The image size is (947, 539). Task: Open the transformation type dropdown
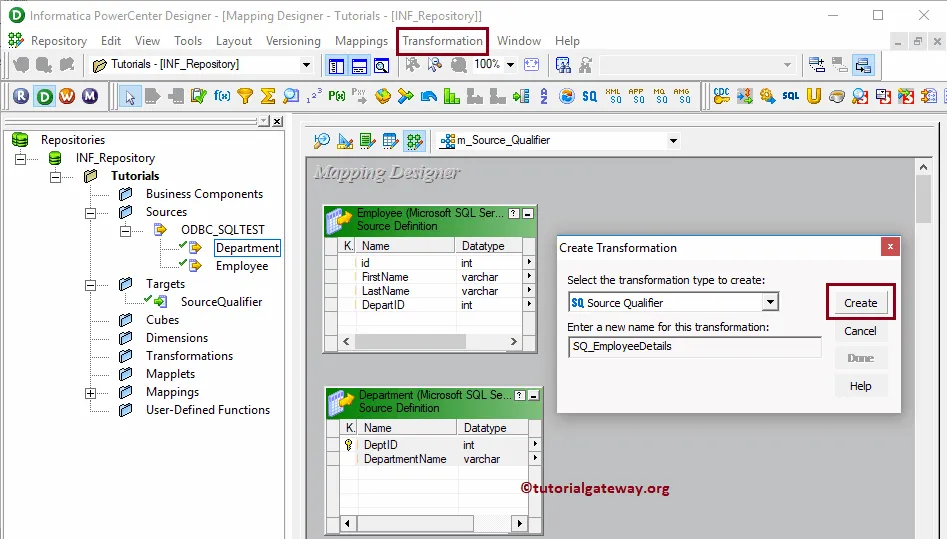[769, 302]
